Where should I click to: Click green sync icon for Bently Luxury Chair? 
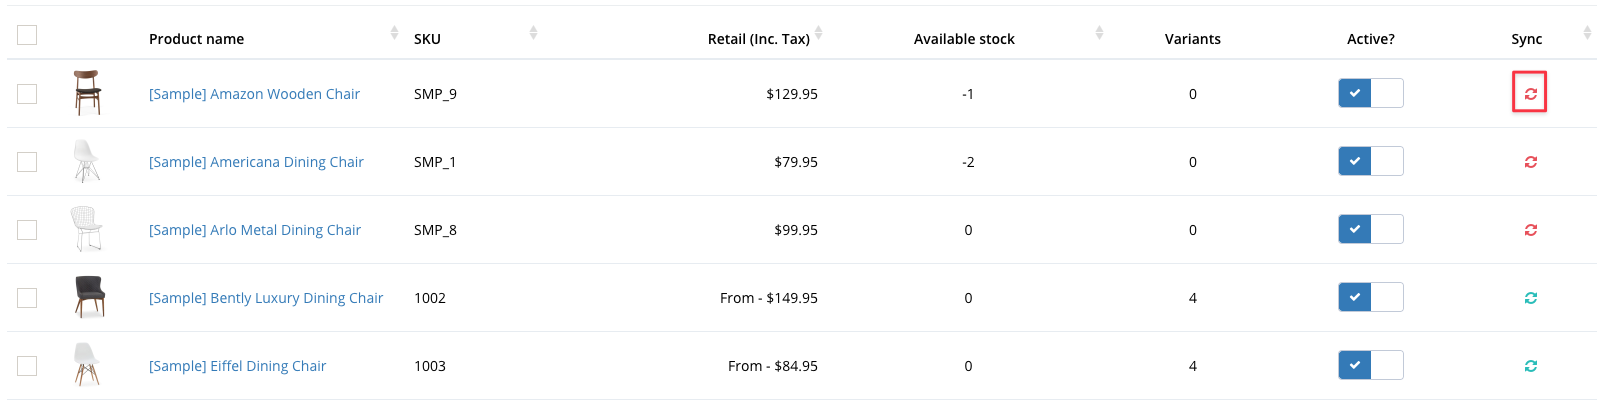point(1530,297)
